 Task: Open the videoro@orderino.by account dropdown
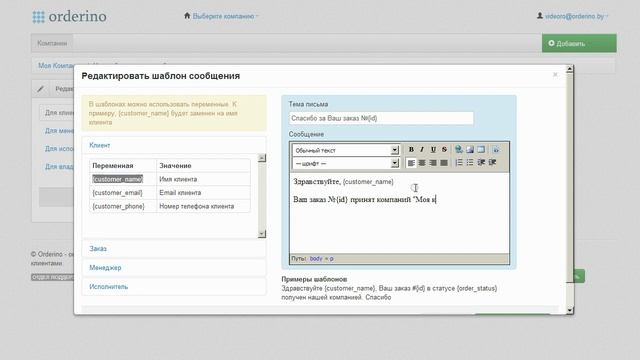pos(576,16)
